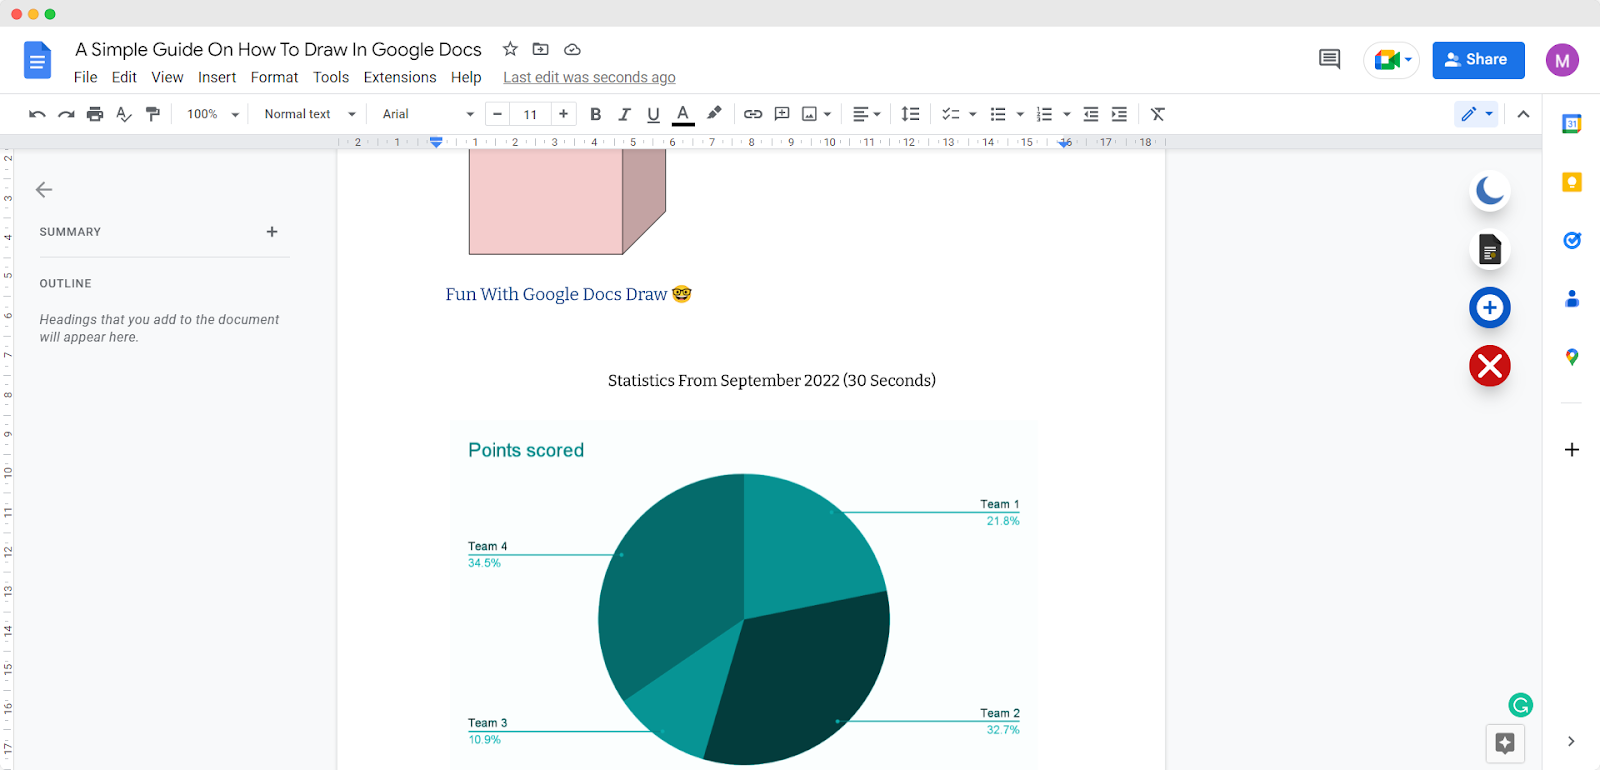
Task: Open comment history speech bubble
Action: (1329, 59)
